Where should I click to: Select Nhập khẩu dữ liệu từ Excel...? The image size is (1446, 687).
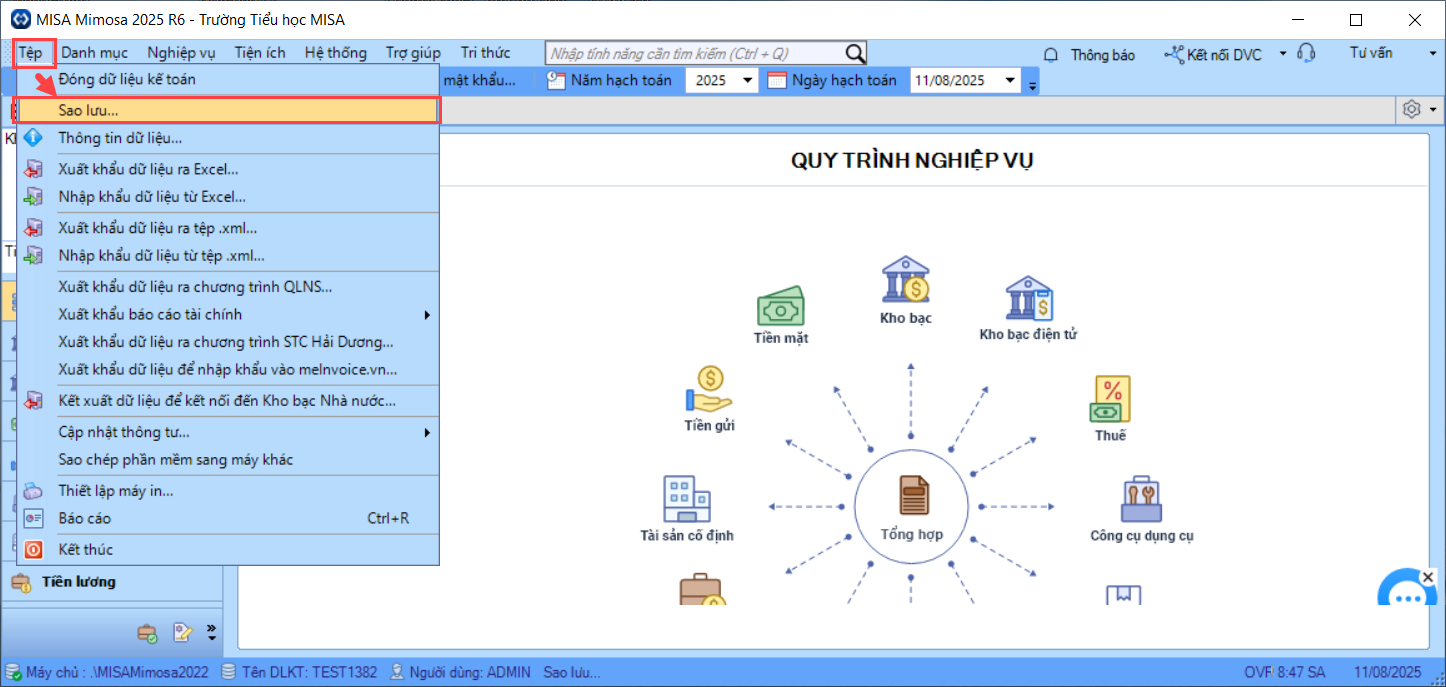[228, 197]
